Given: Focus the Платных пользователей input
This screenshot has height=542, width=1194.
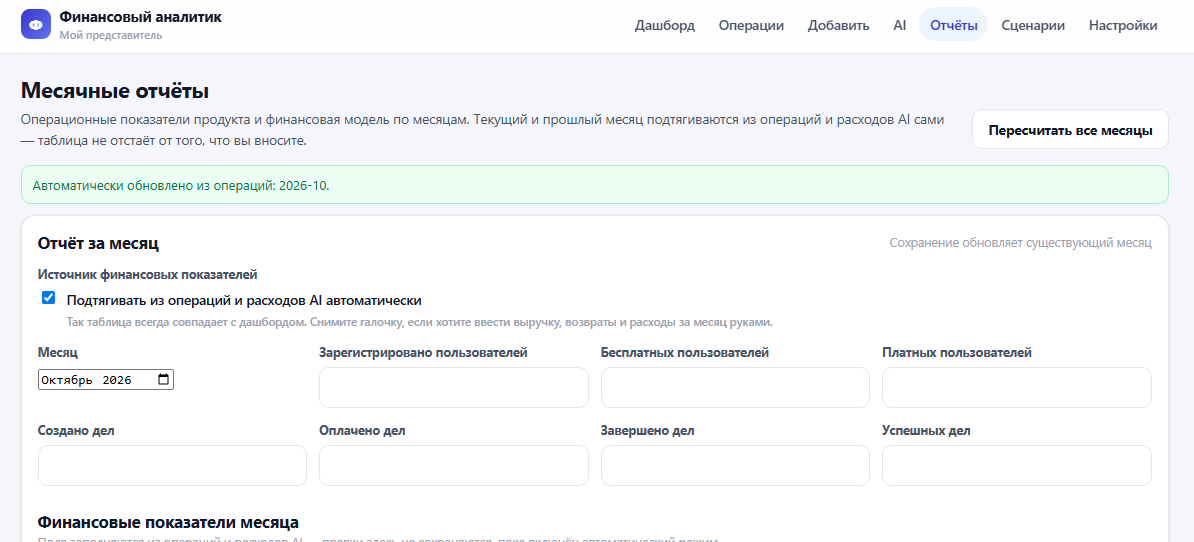Looking at the screenshot, I should tap(1017, 387).
